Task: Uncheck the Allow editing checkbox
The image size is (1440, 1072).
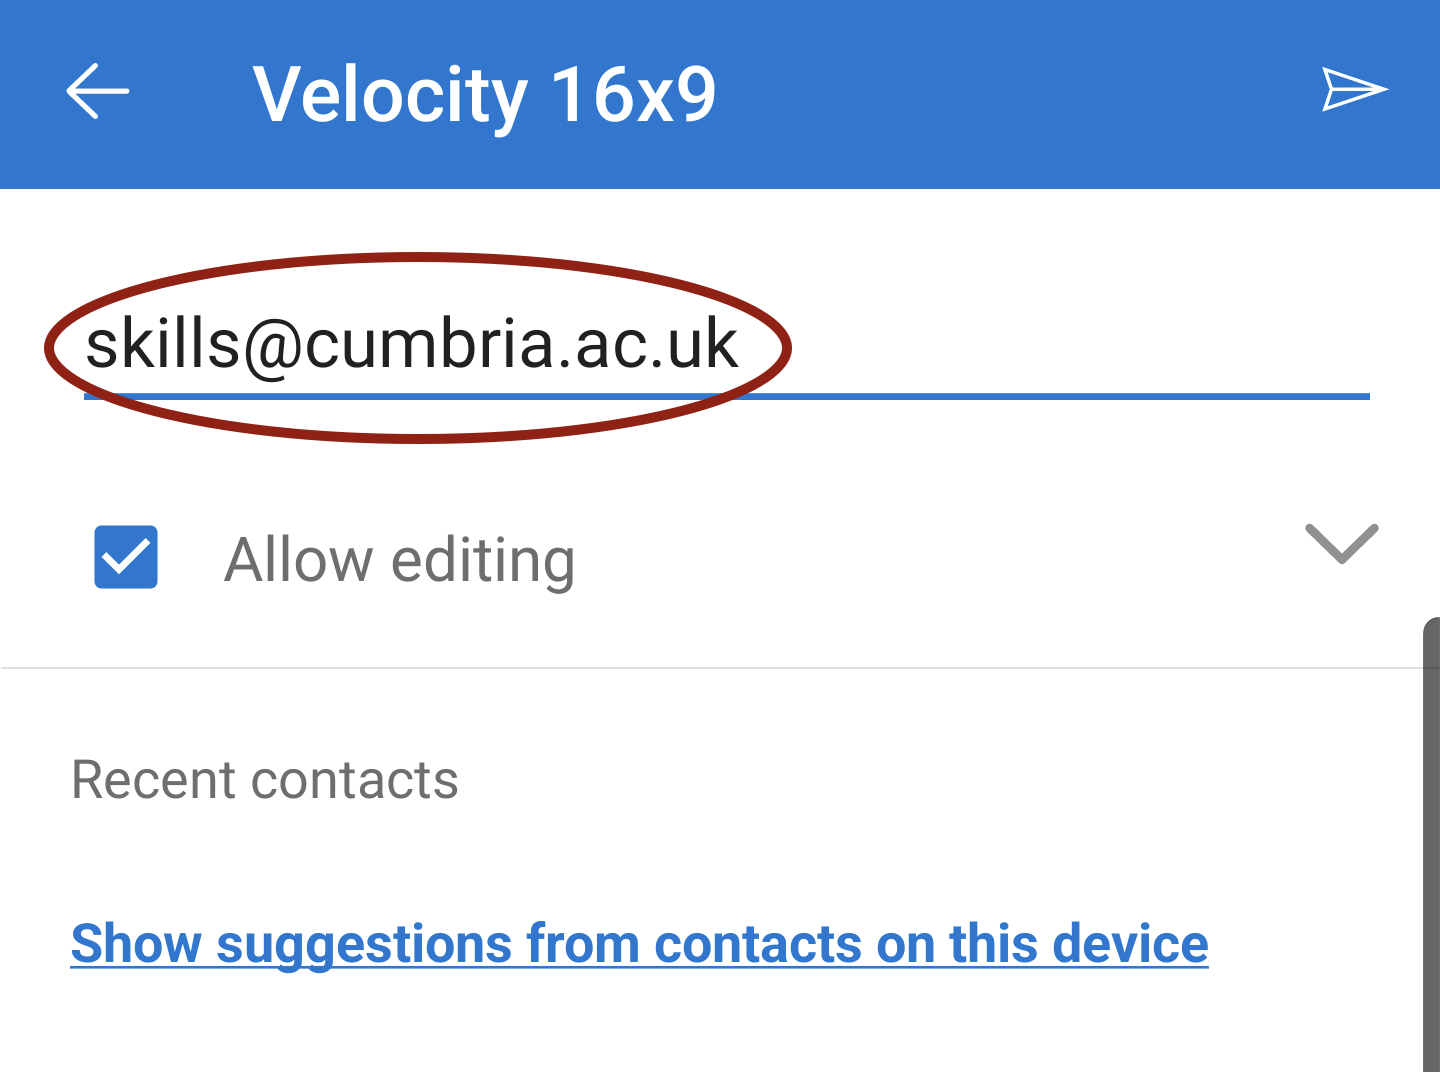Action: coord(126,557)
